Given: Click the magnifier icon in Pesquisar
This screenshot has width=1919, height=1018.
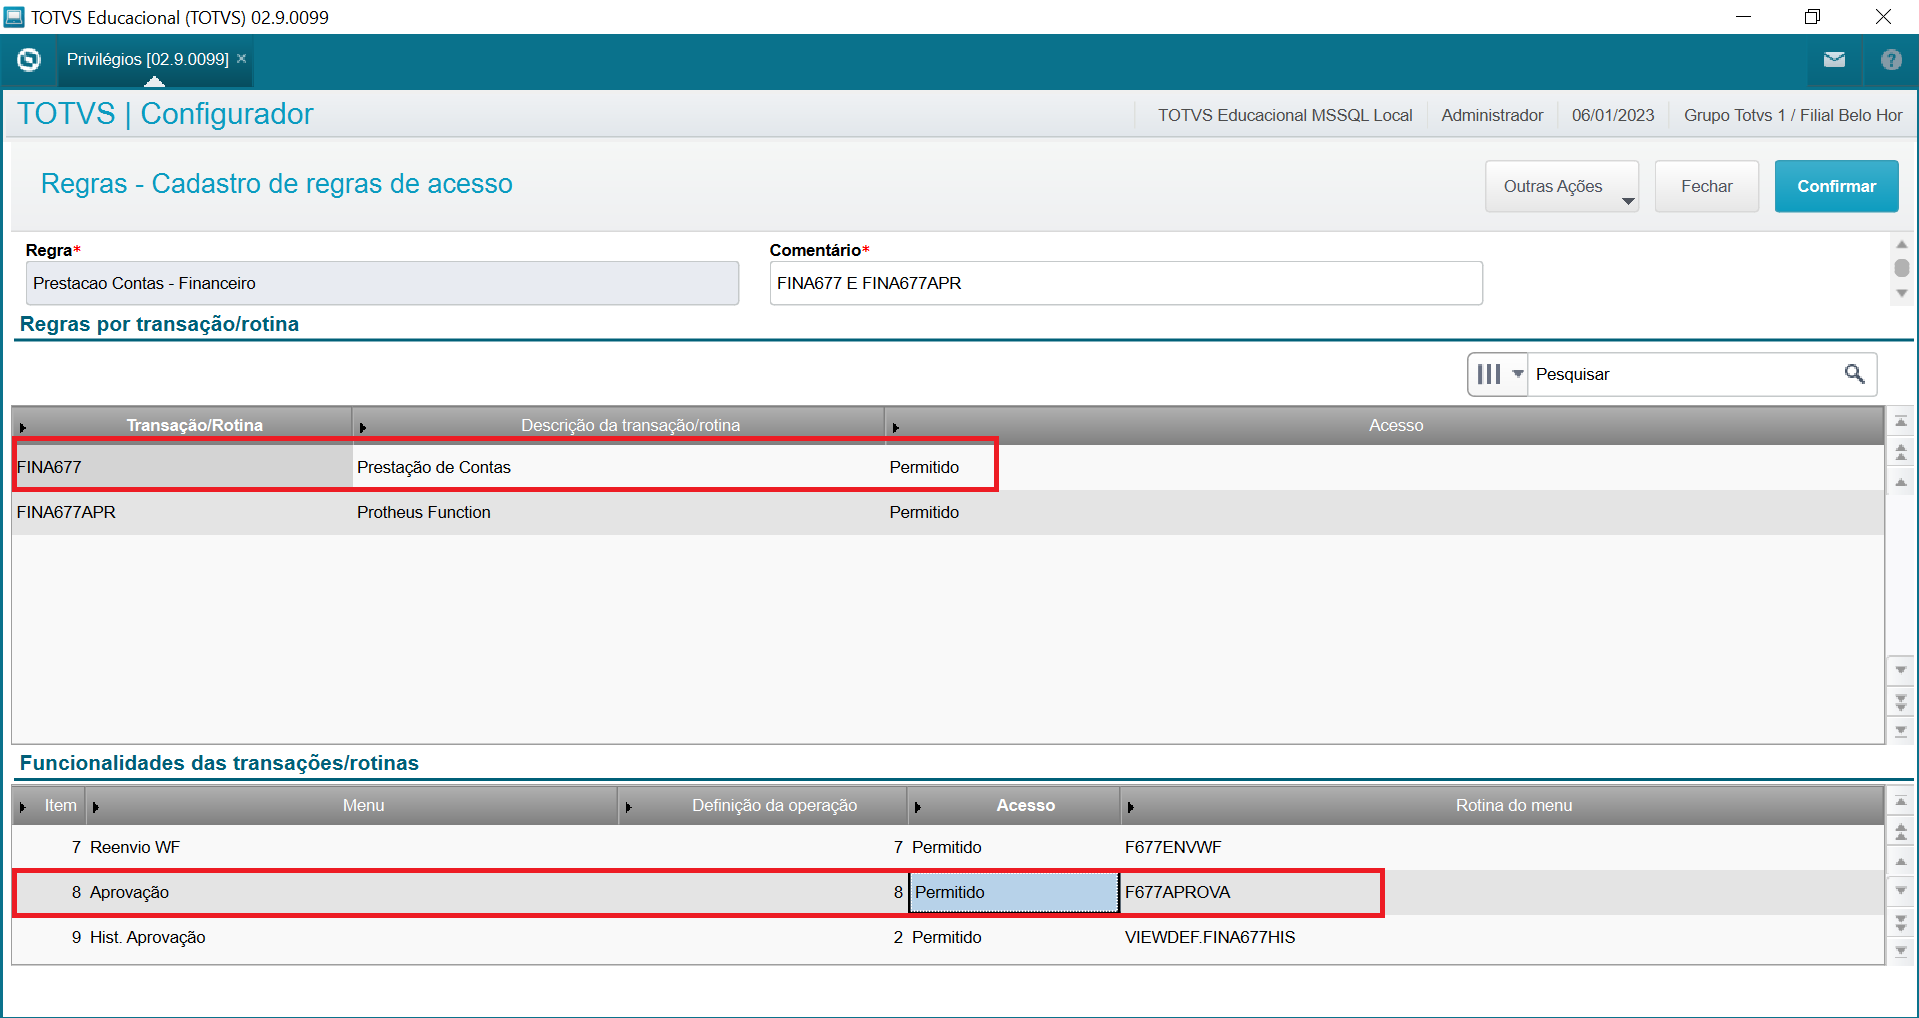Looking at the screenshot, I should [x=1854, y=374].
